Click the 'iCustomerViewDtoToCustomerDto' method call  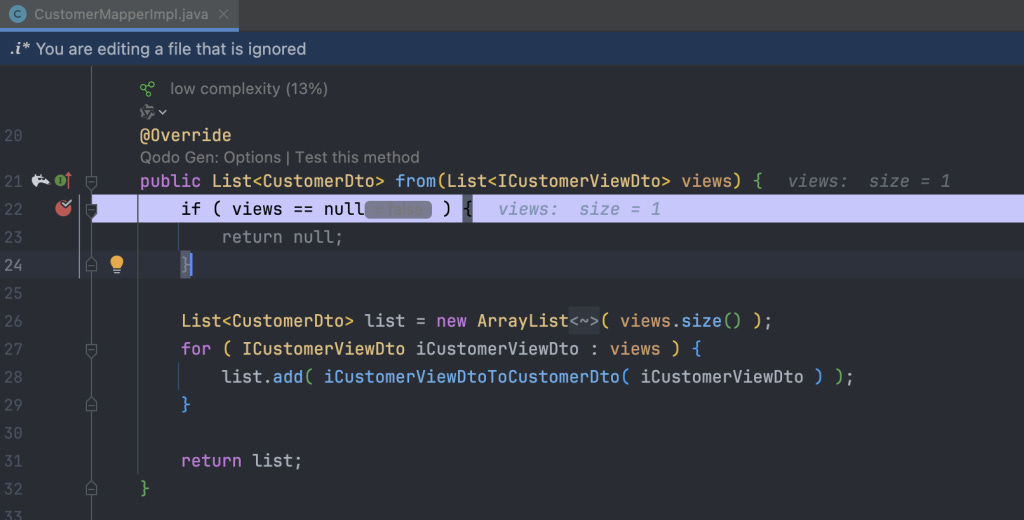(x=472, y=377)
